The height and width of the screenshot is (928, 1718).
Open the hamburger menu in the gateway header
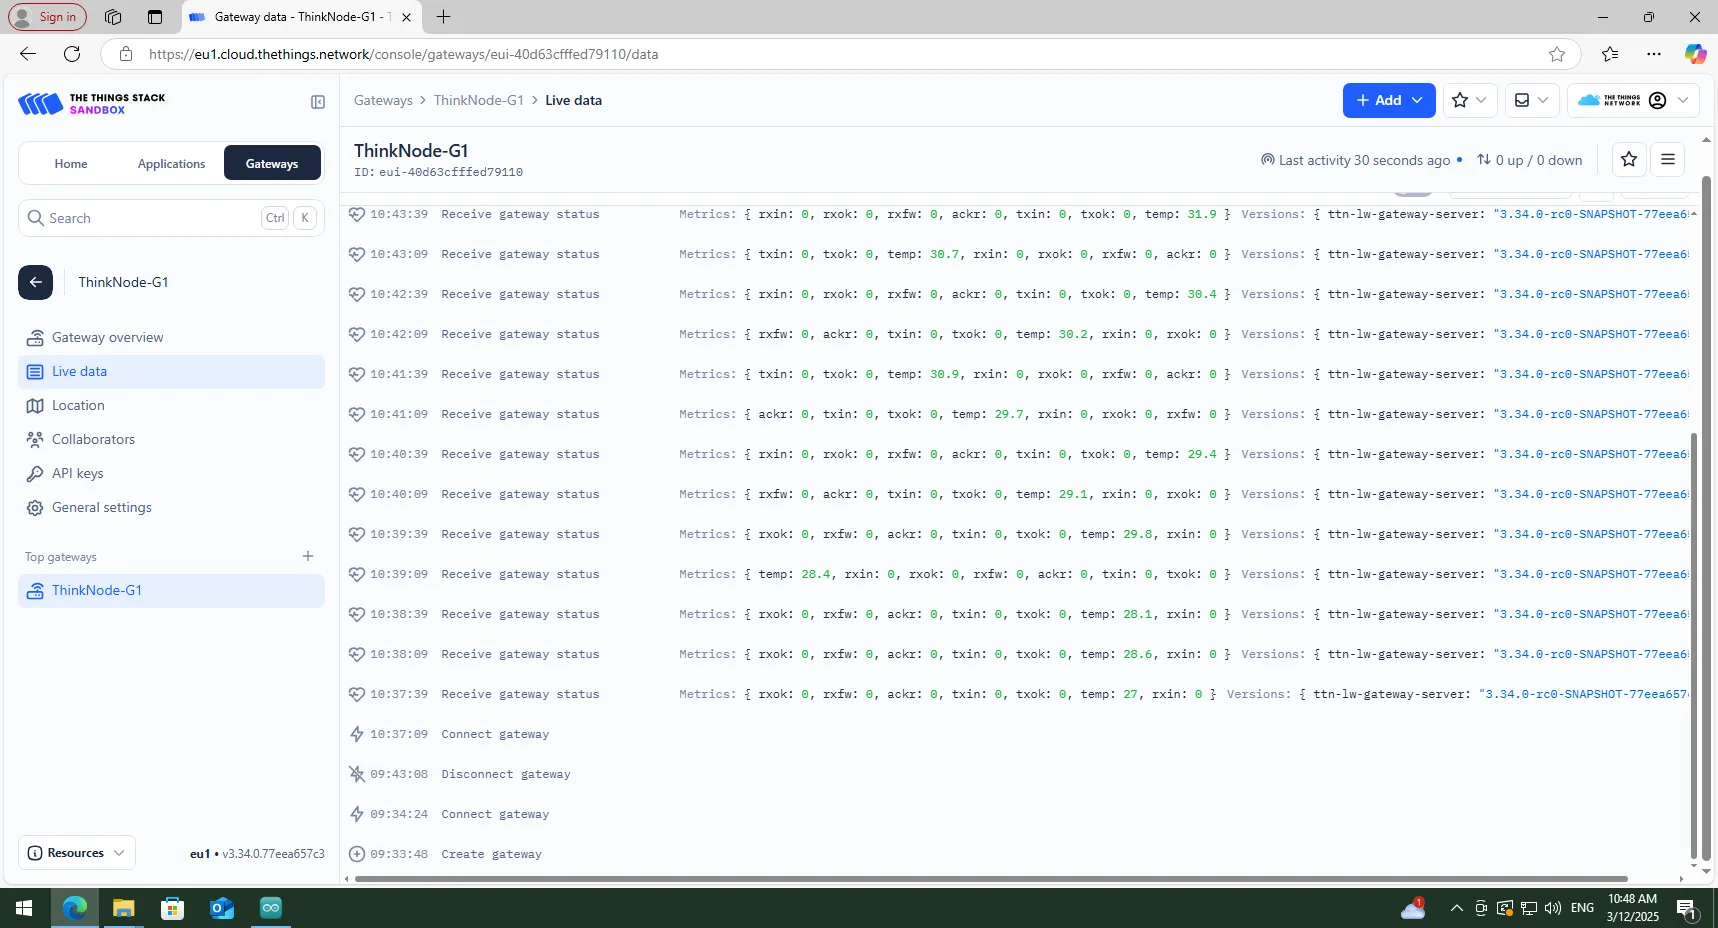coord(1668,159)
